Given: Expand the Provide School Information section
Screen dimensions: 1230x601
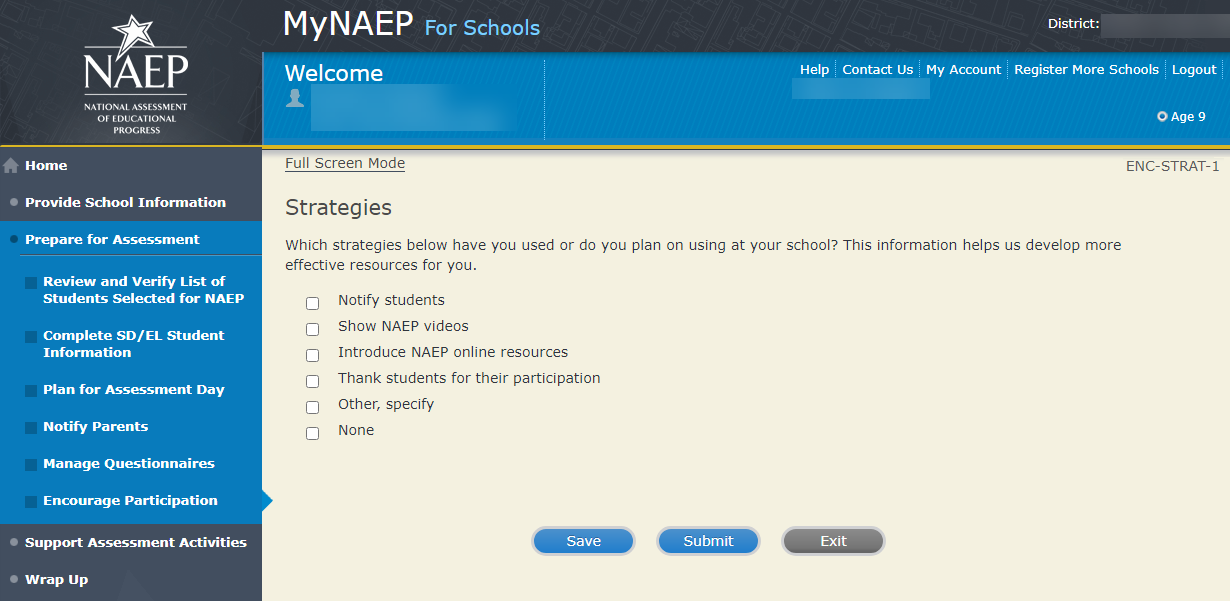Looking at the screenshot, I should (x=125, y=202).
